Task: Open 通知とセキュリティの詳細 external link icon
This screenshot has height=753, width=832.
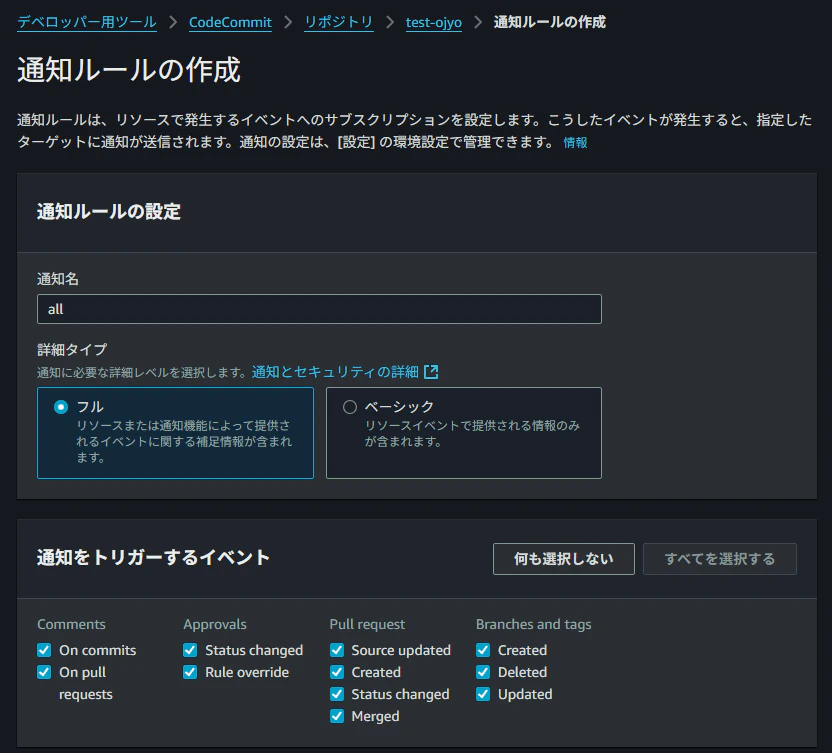Action: pos(431,370)
